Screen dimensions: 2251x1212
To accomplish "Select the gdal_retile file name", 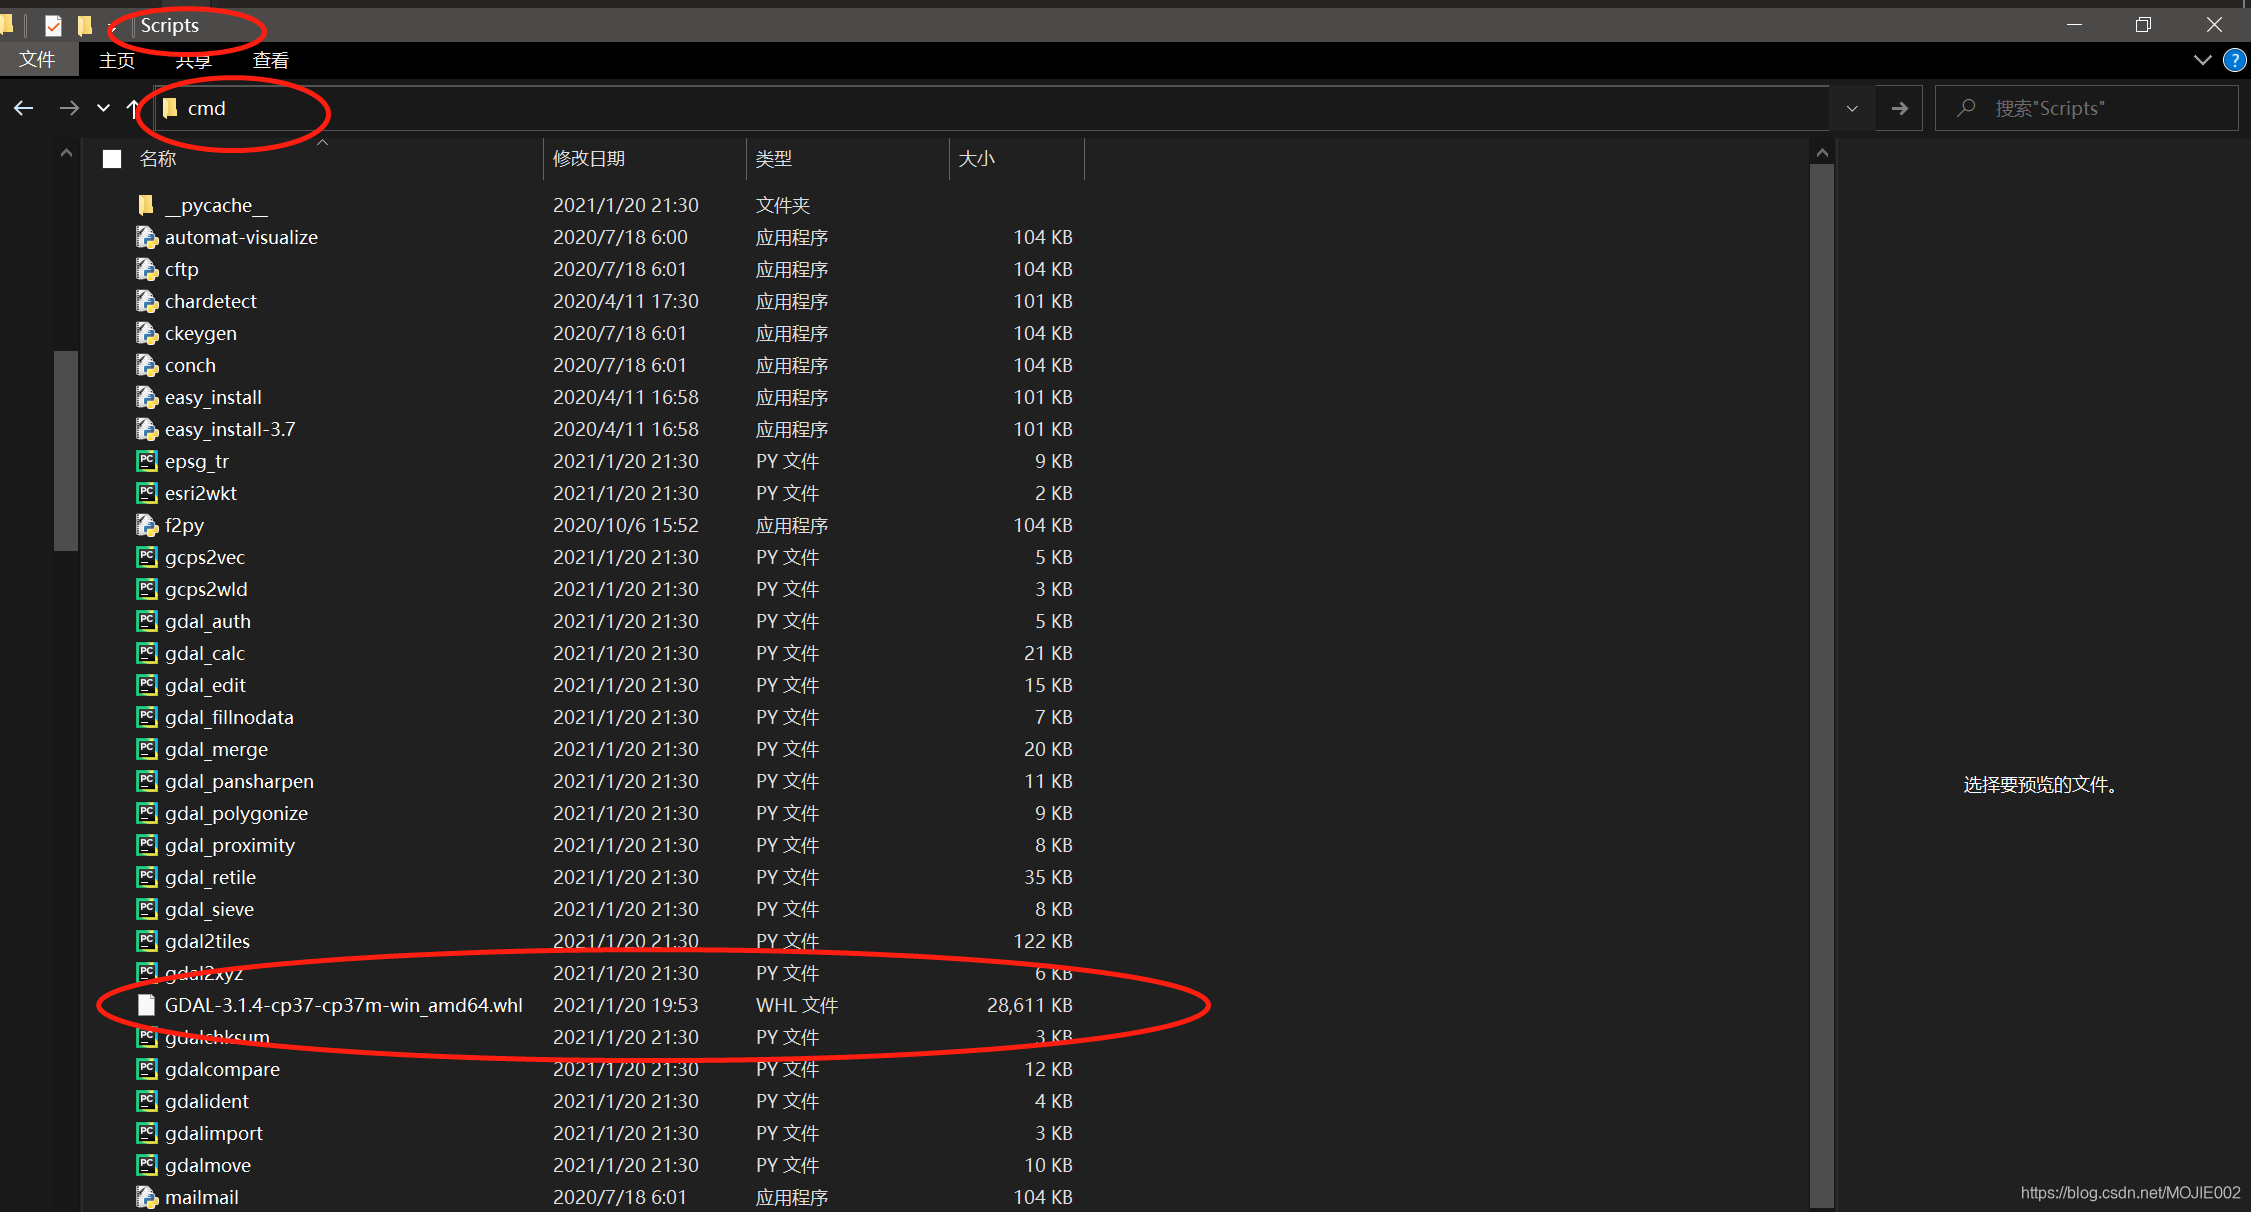I will (x=210, y=877).
